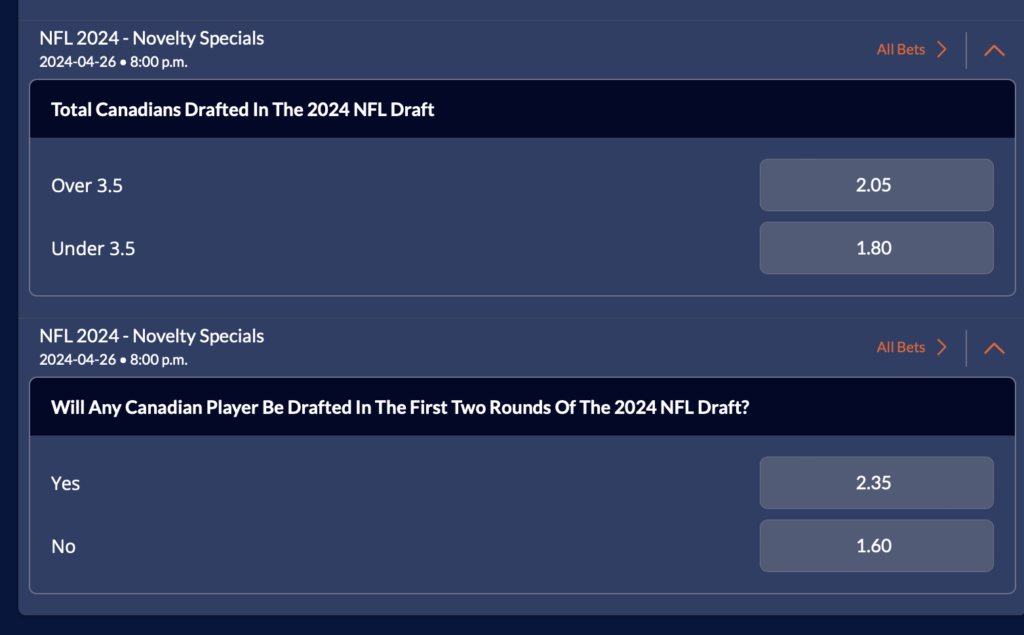Click the Over 3.5 selection label
1024x635 pixels.
[87, 185]
